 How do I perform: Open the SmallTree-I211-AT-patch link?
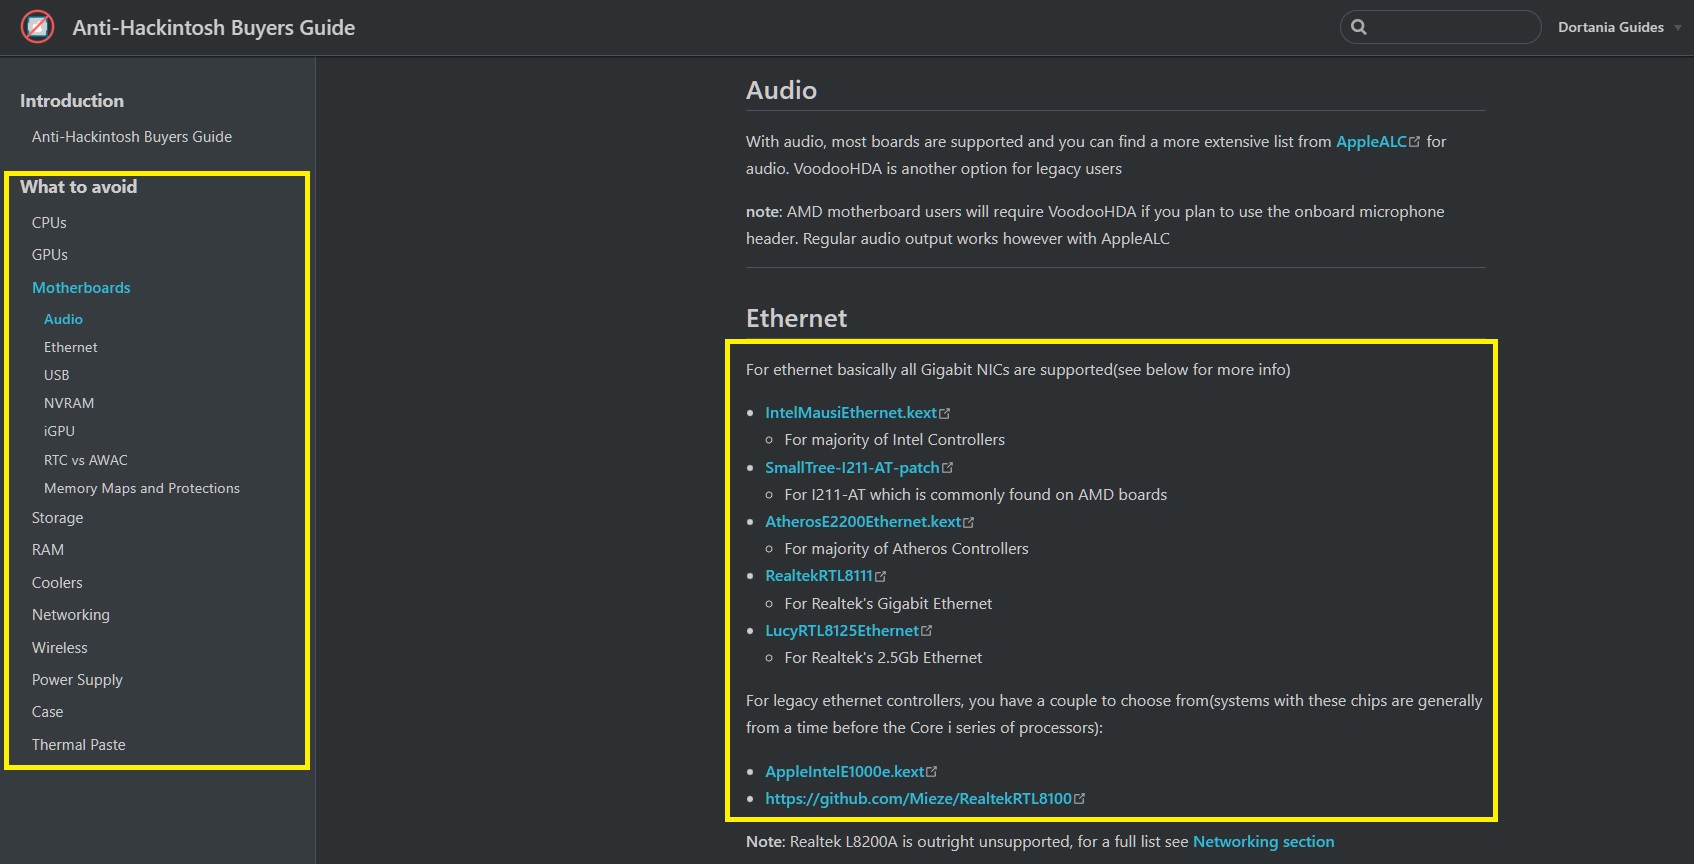(852, 468)
